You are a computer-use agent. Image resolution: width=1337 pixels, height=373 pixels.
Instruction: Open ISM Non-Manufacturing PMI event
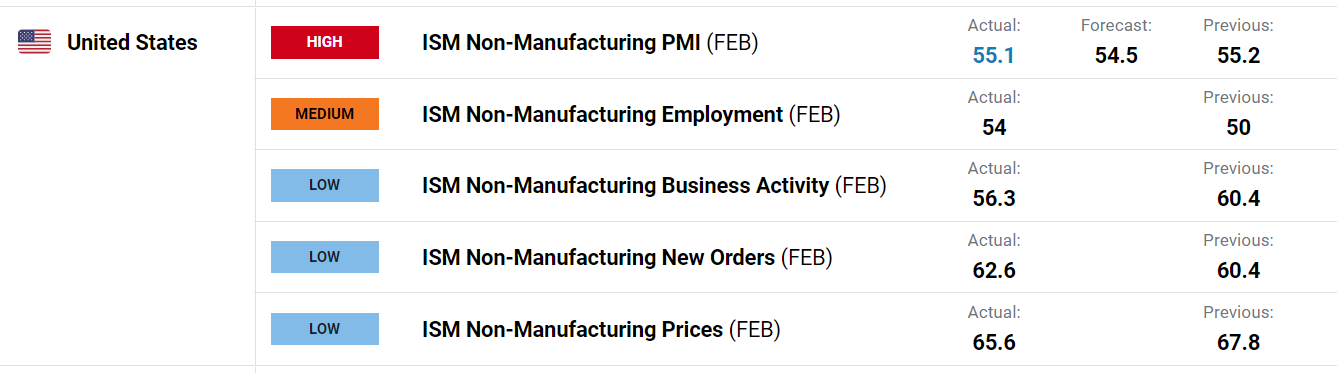(x=591, y=43)
